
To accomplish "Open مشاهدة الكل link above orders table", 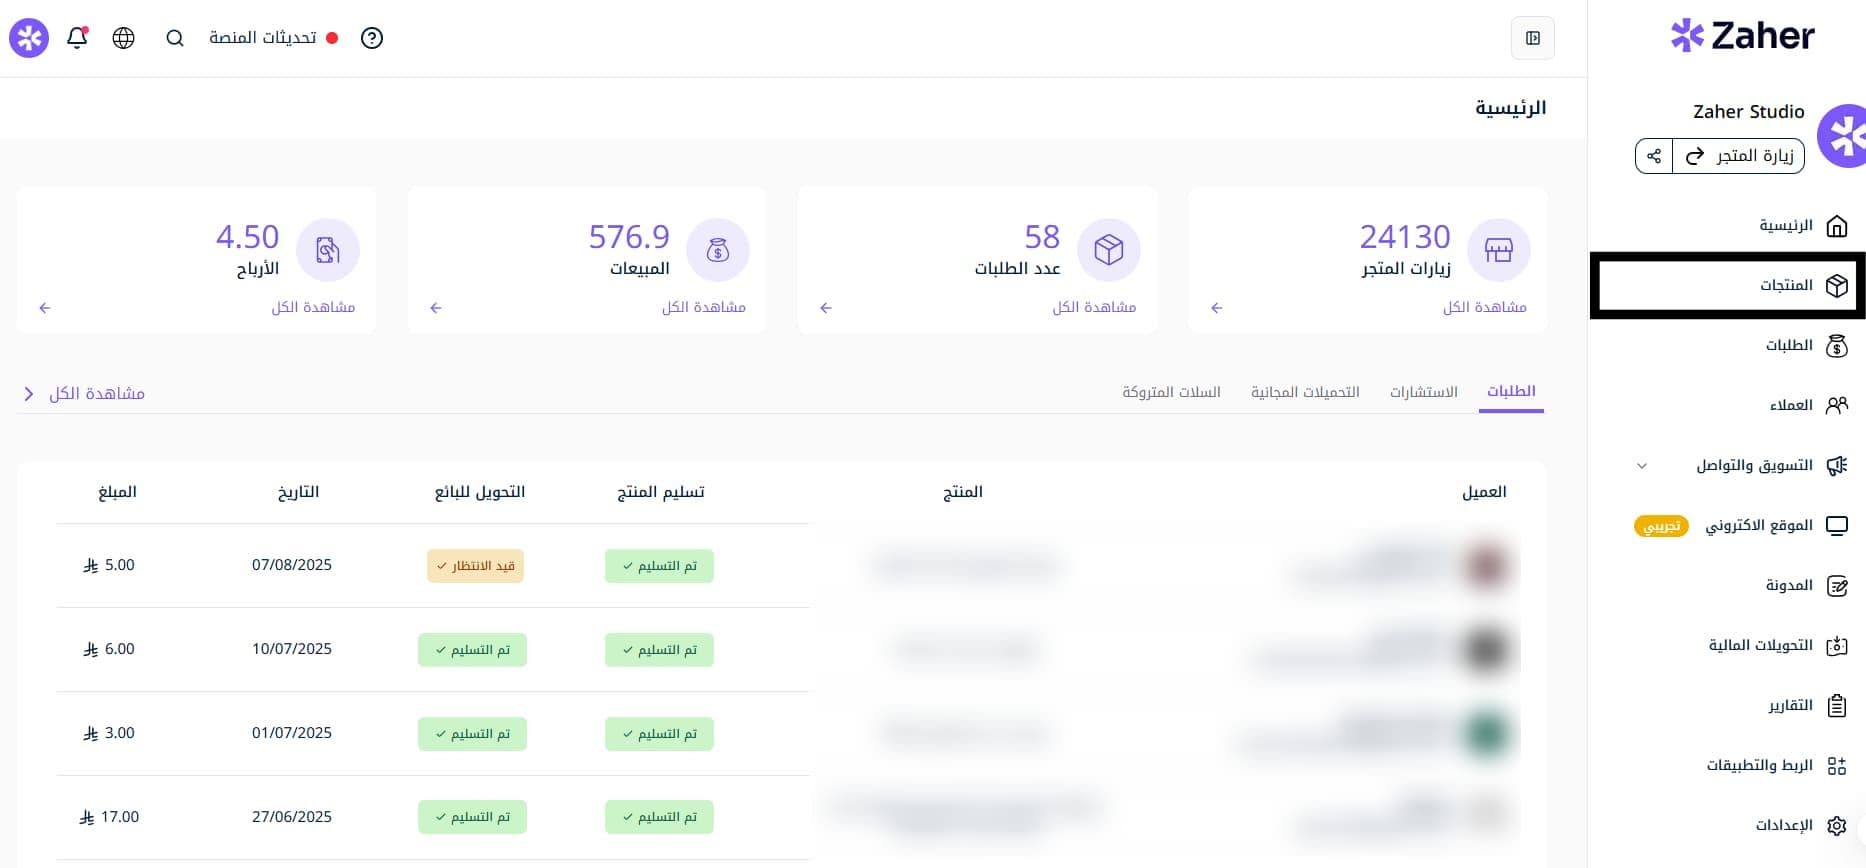I will tap(96, 394).
